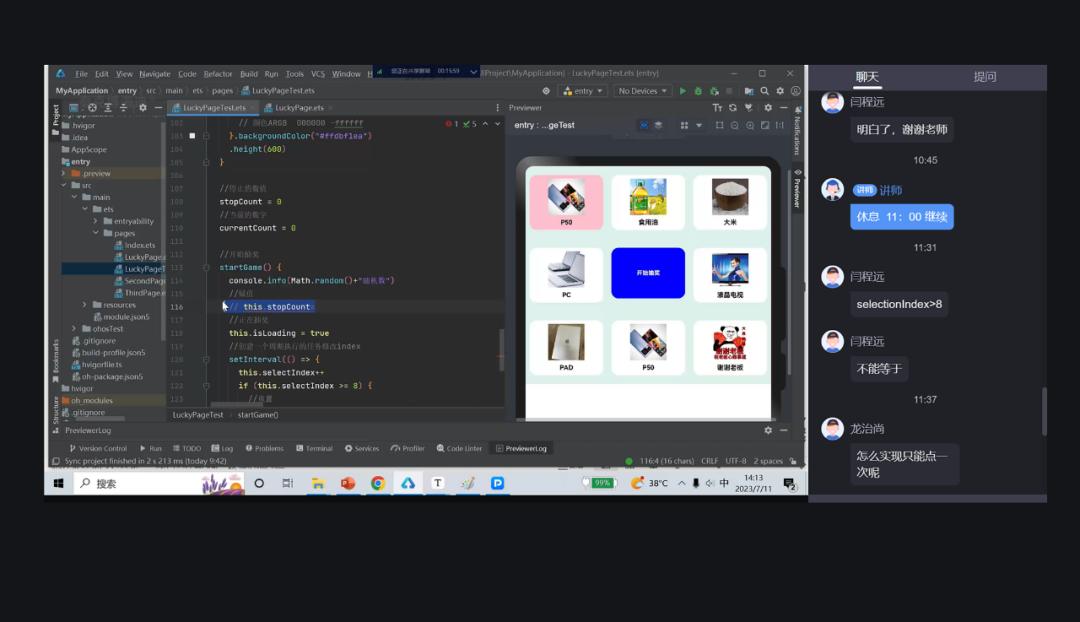Click the blue 开始抽奖 button in previewer
Viewport: 1080px width, 622px height.
[648, 273]
